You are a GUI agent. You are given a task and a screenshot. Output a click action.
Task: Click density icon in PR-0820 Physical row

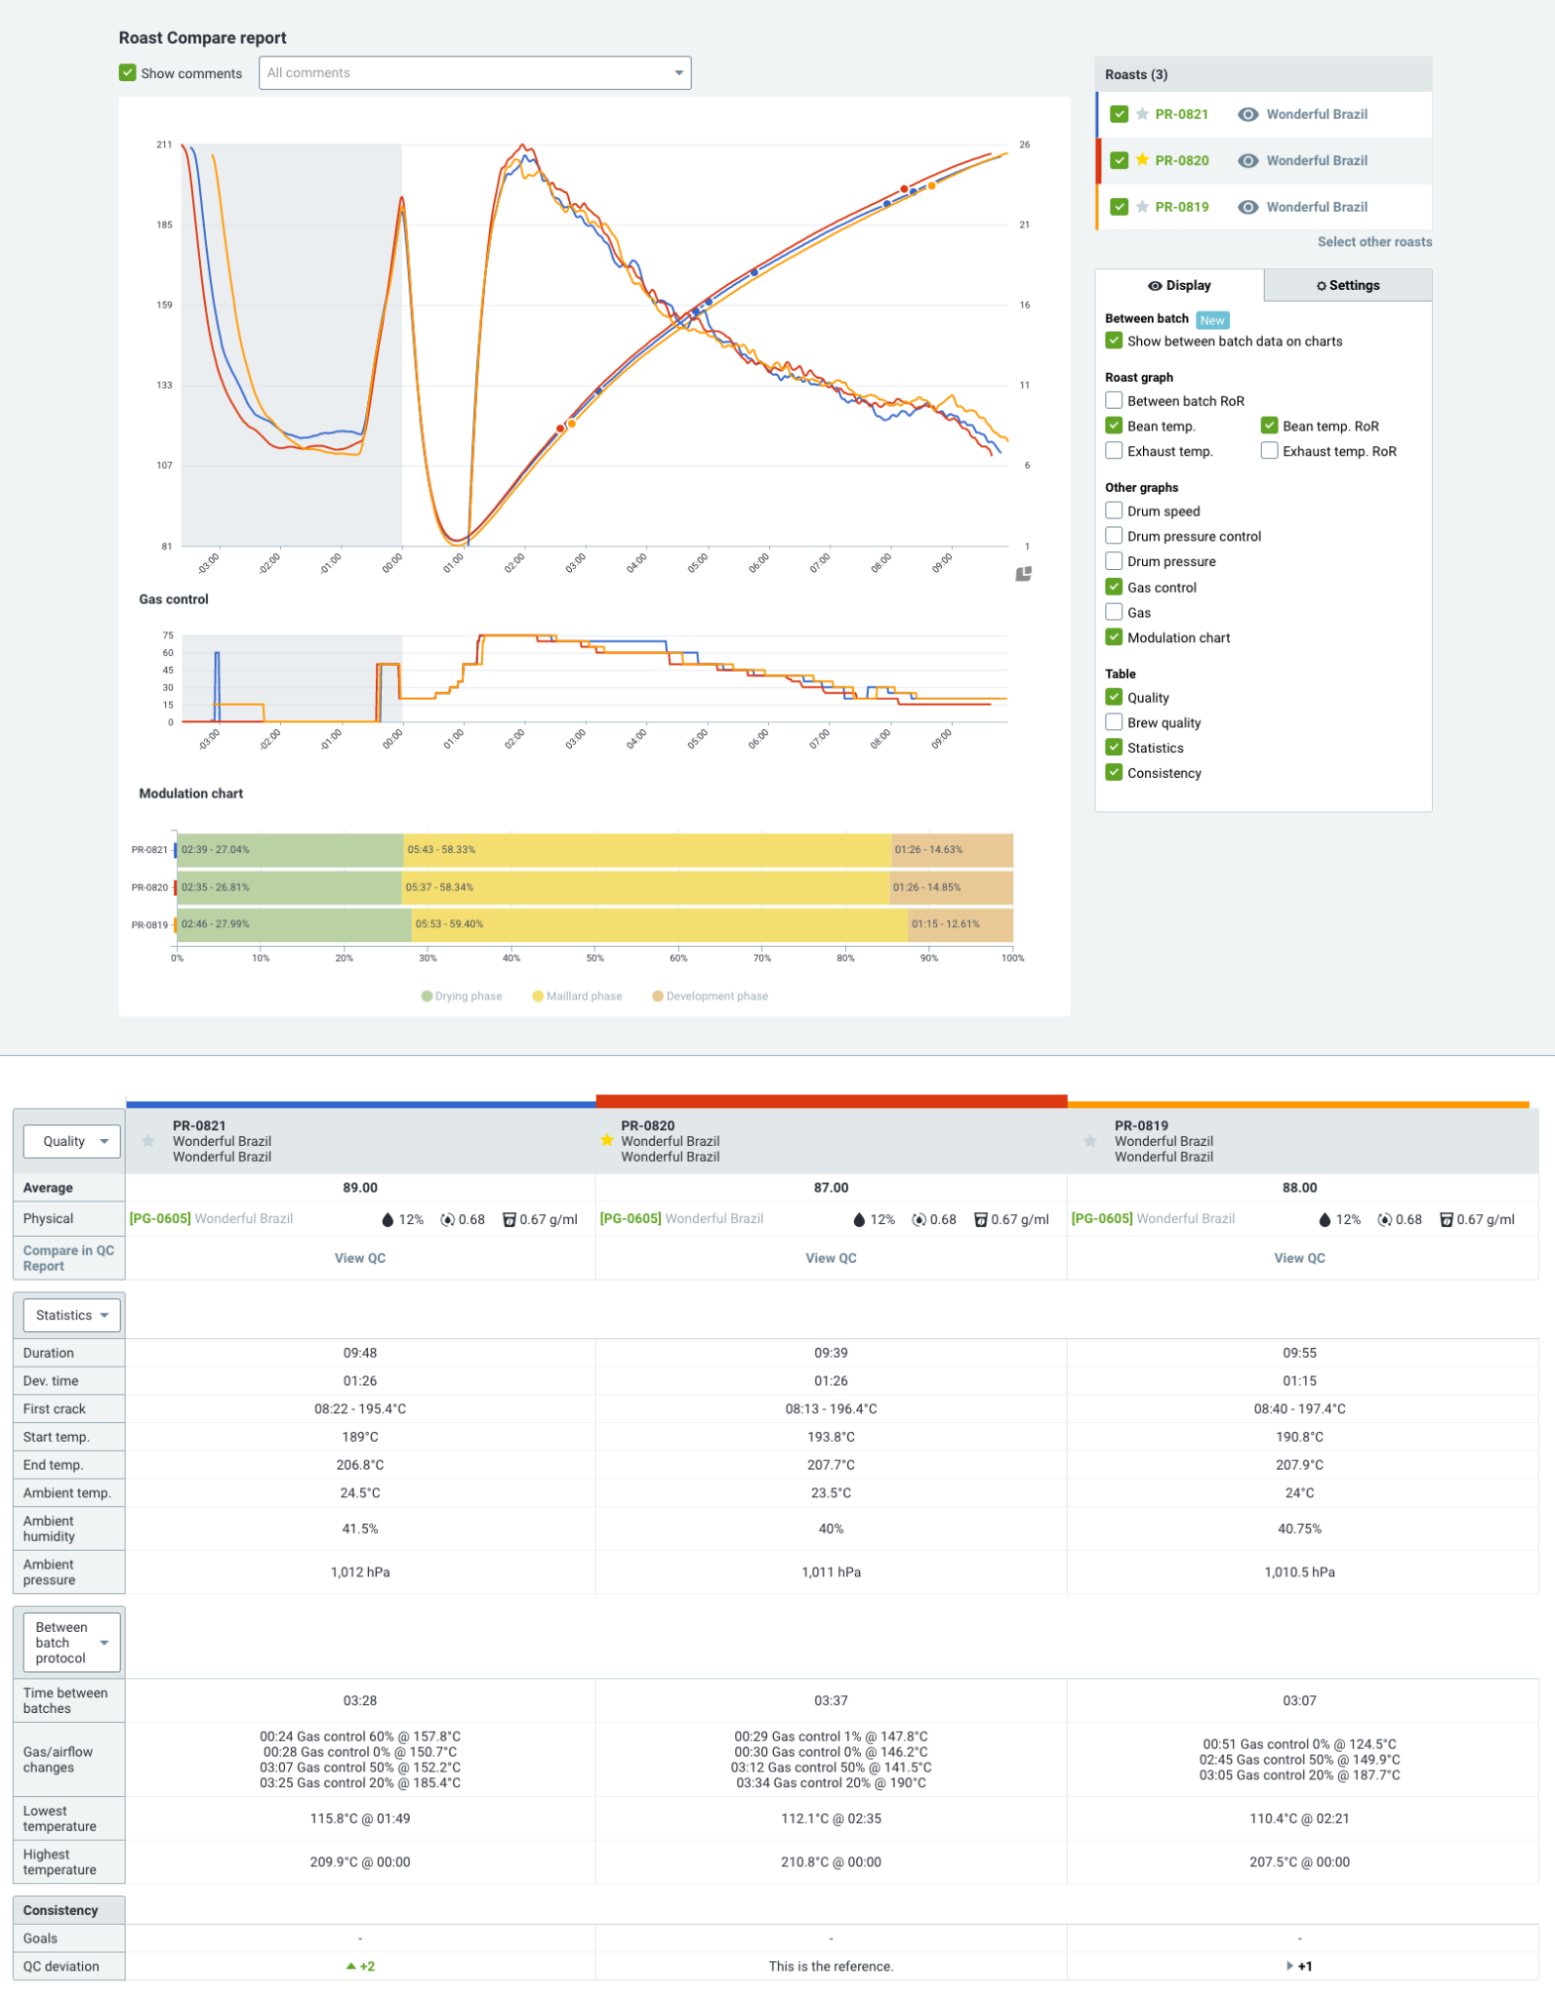[x=981, y=1219]
